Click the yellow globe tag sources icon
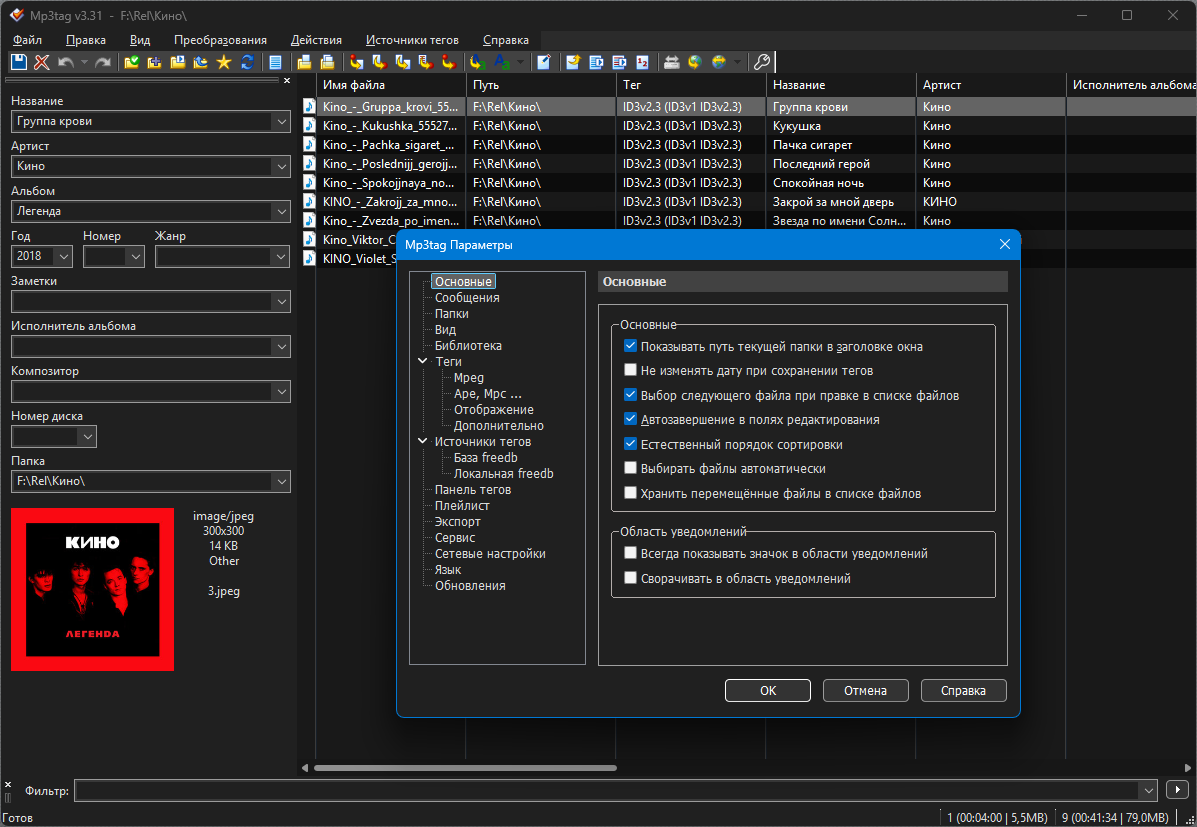1197x827 pixels. [x=695, y=62]
